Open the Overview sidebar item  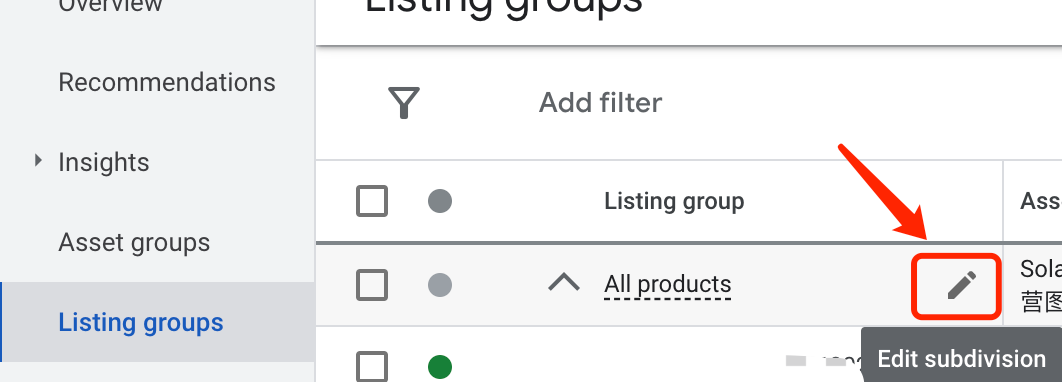(x=110, y=5)
